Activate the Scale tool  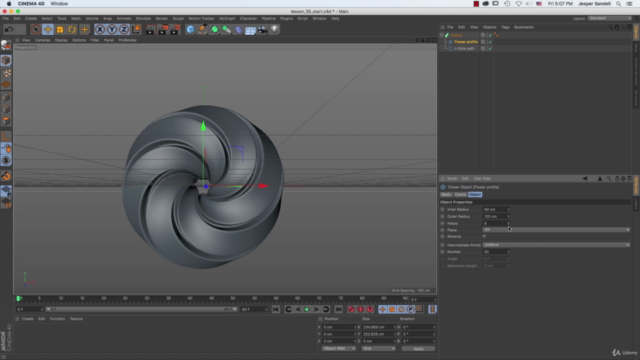pyautogui.click(x=60, y=29)
